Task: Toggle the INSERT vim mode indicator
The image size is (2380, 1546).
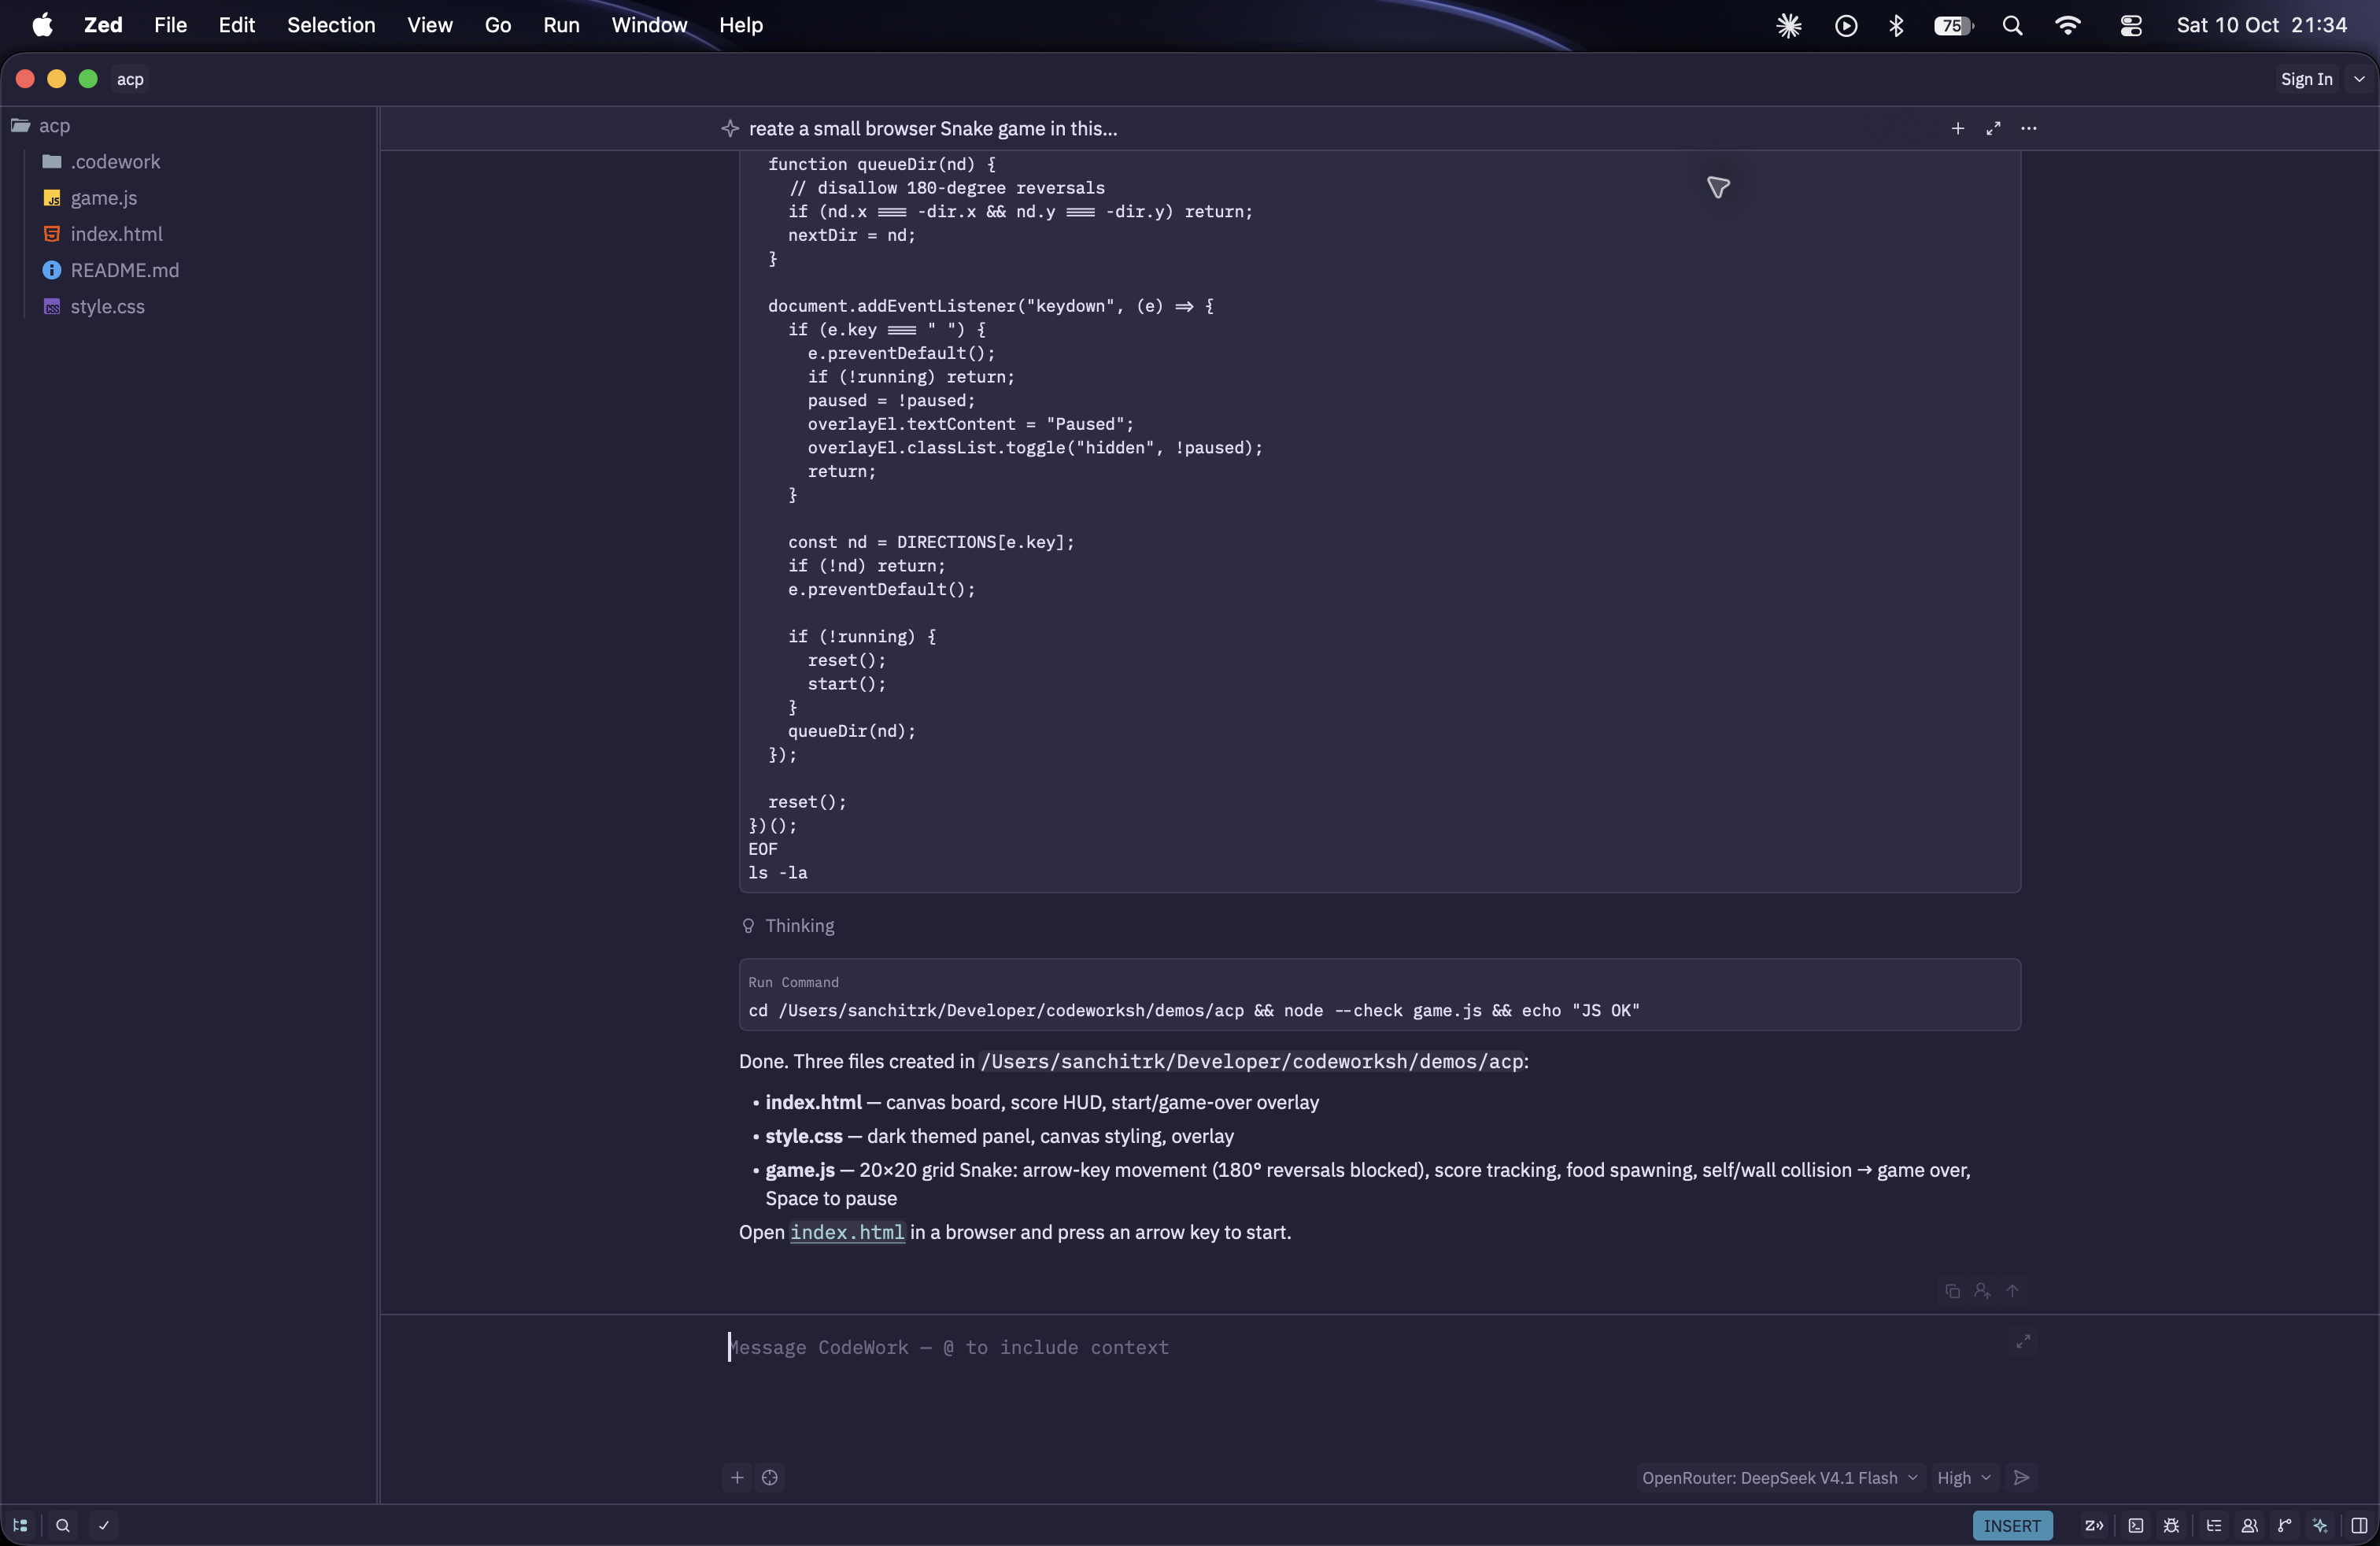Action: [2012, 1525]
